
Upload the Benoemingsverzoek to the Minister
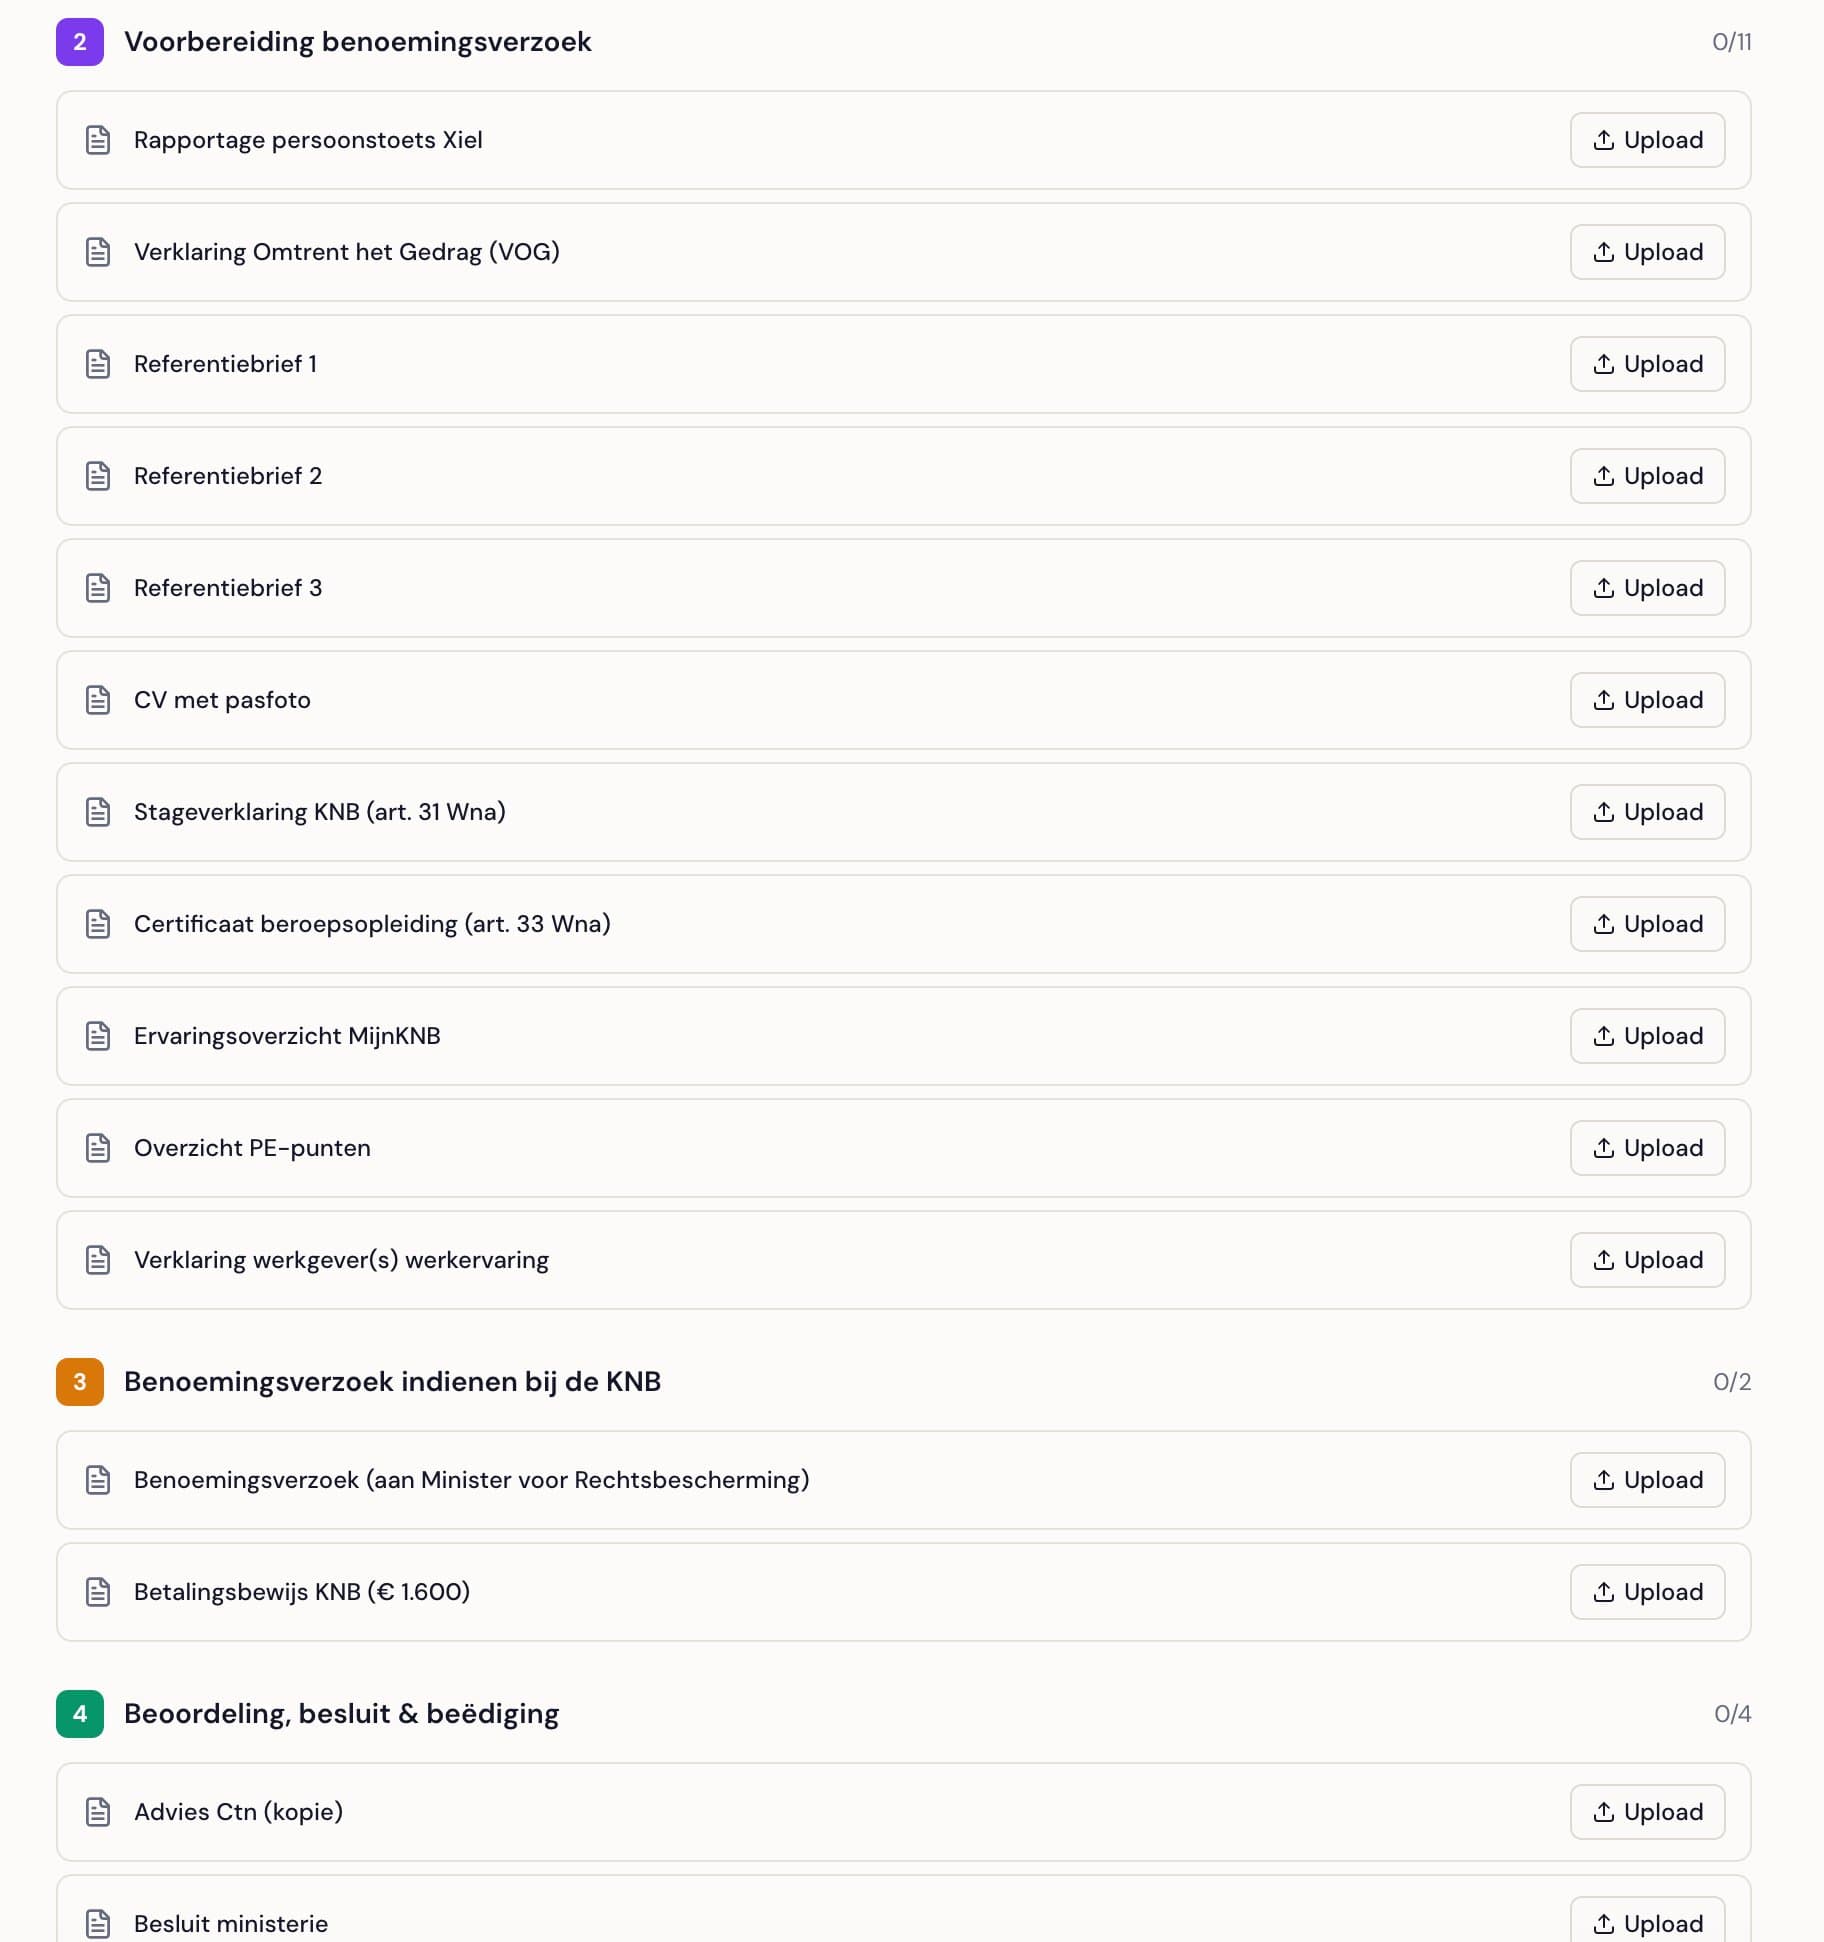[1647, 1480]
